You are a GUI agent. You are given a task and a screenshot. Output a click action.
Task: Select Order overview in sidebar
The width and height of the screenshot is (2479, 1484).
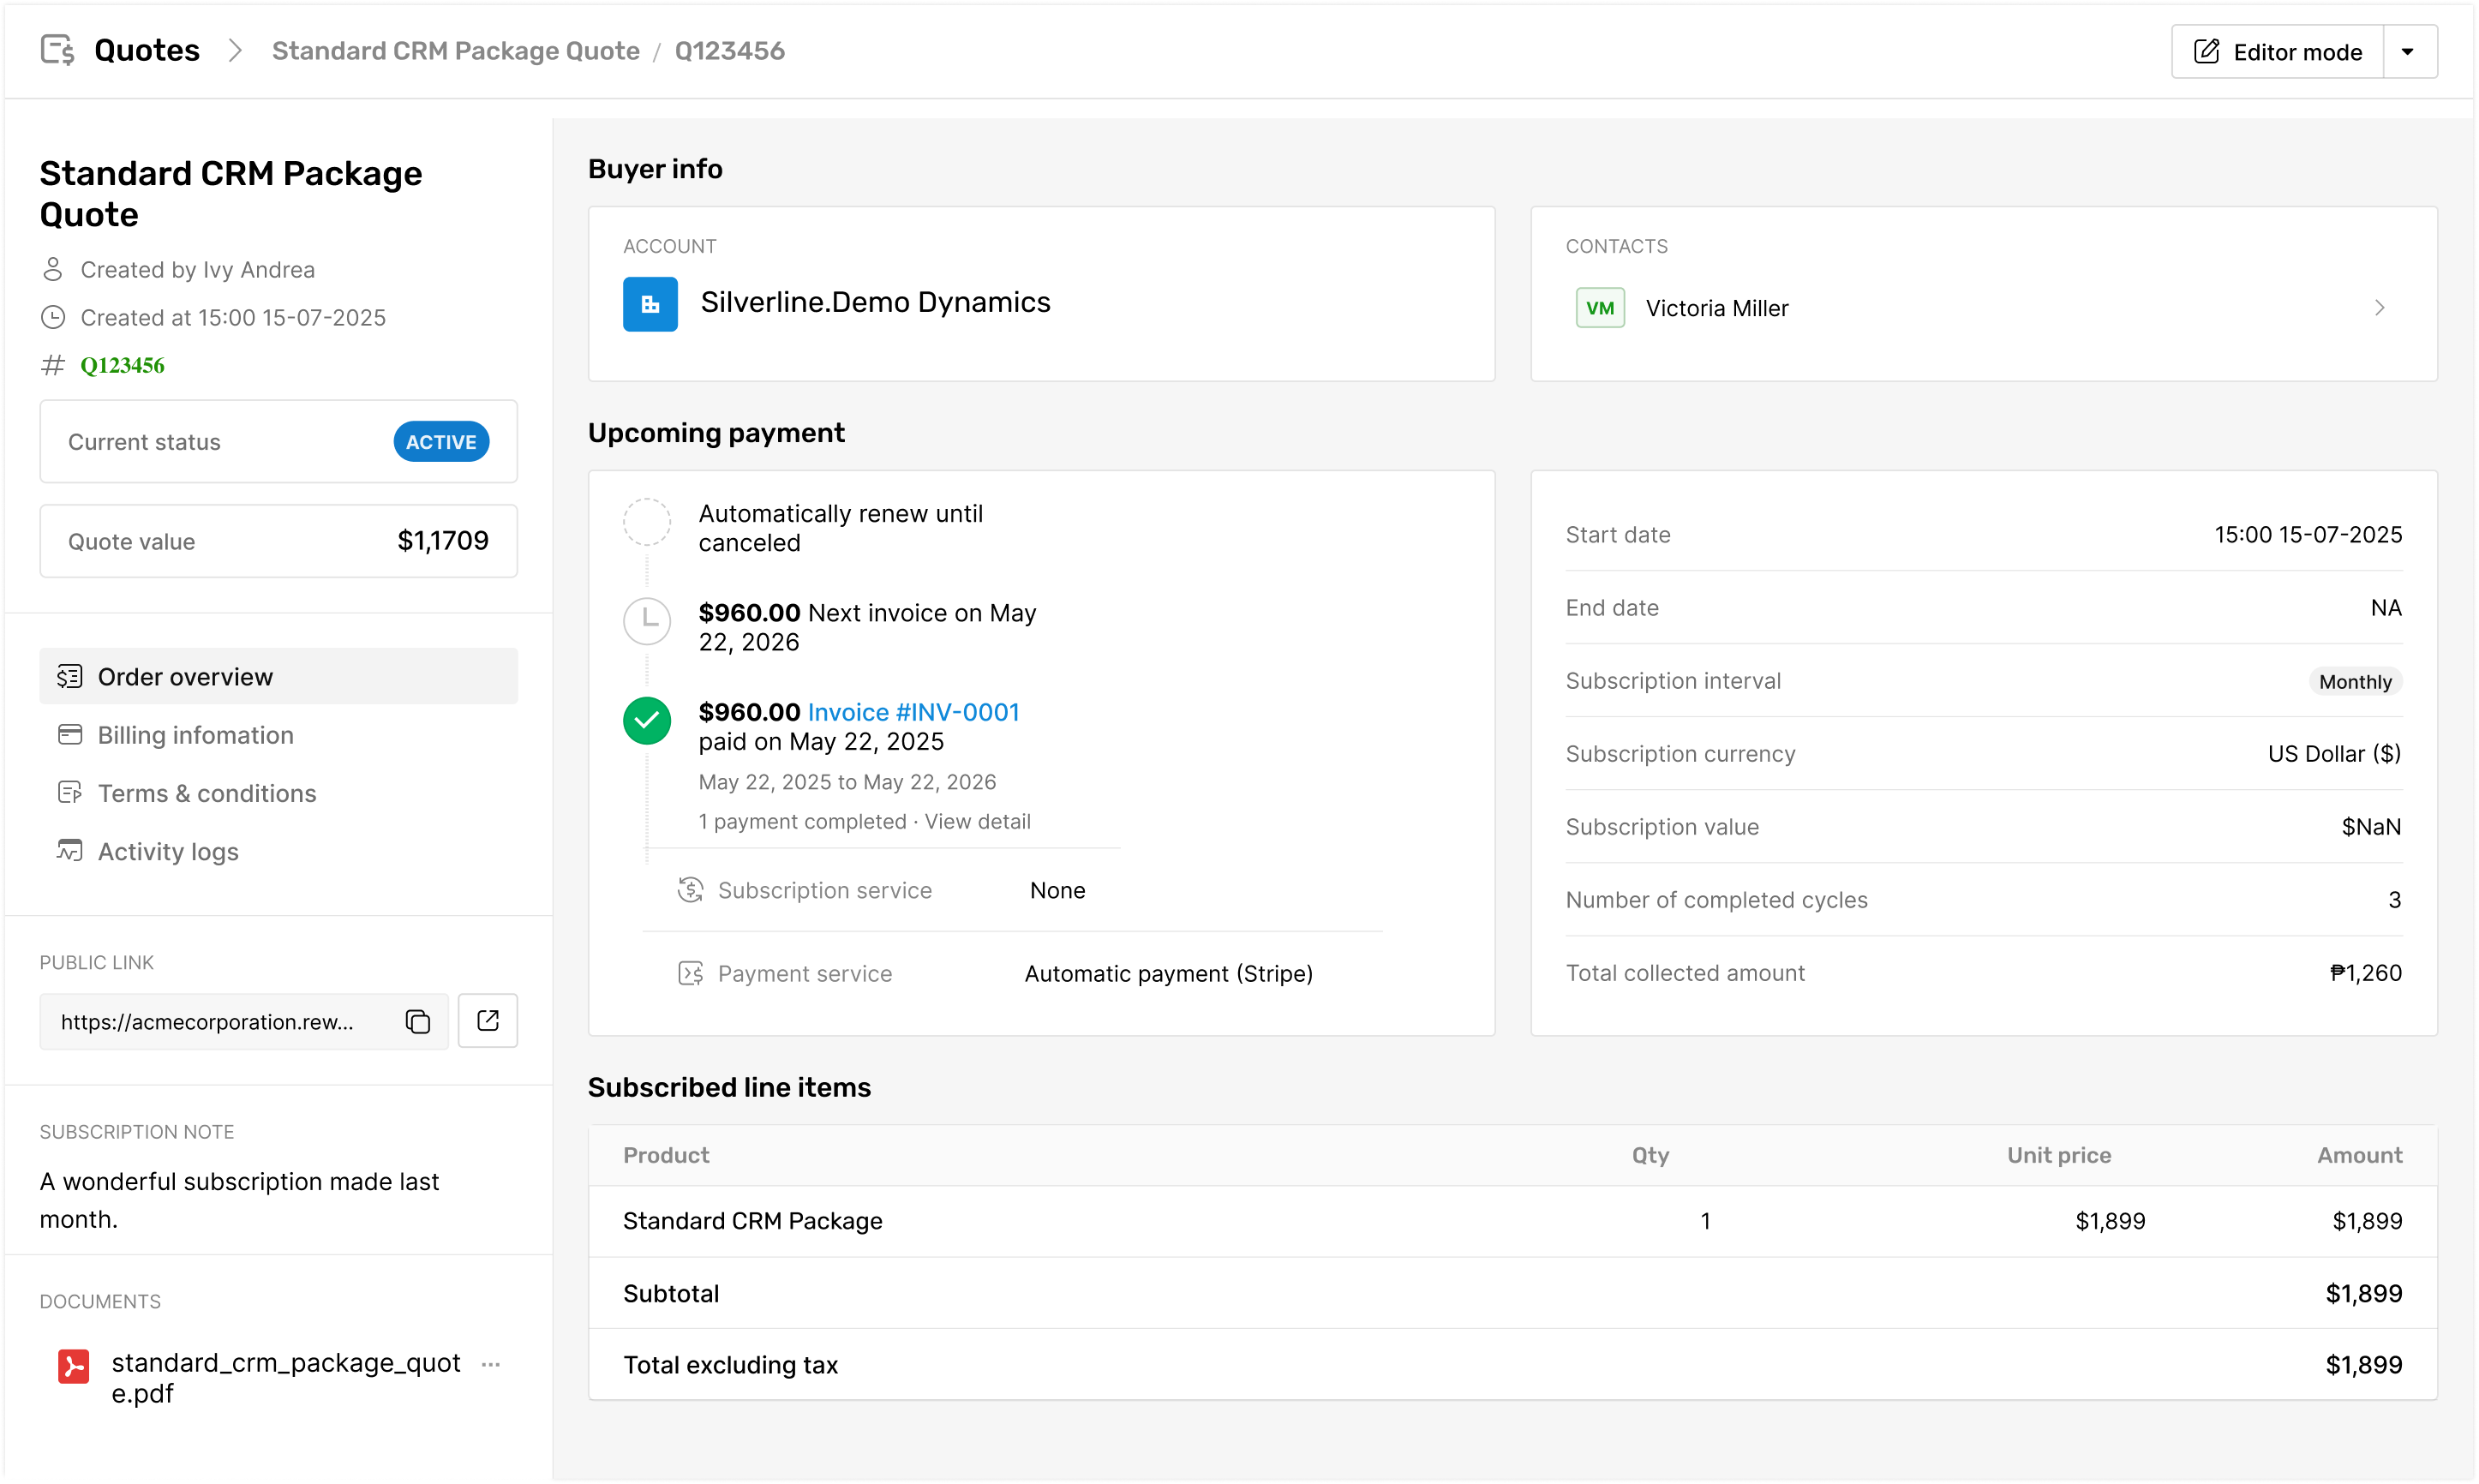coord(185,677)
